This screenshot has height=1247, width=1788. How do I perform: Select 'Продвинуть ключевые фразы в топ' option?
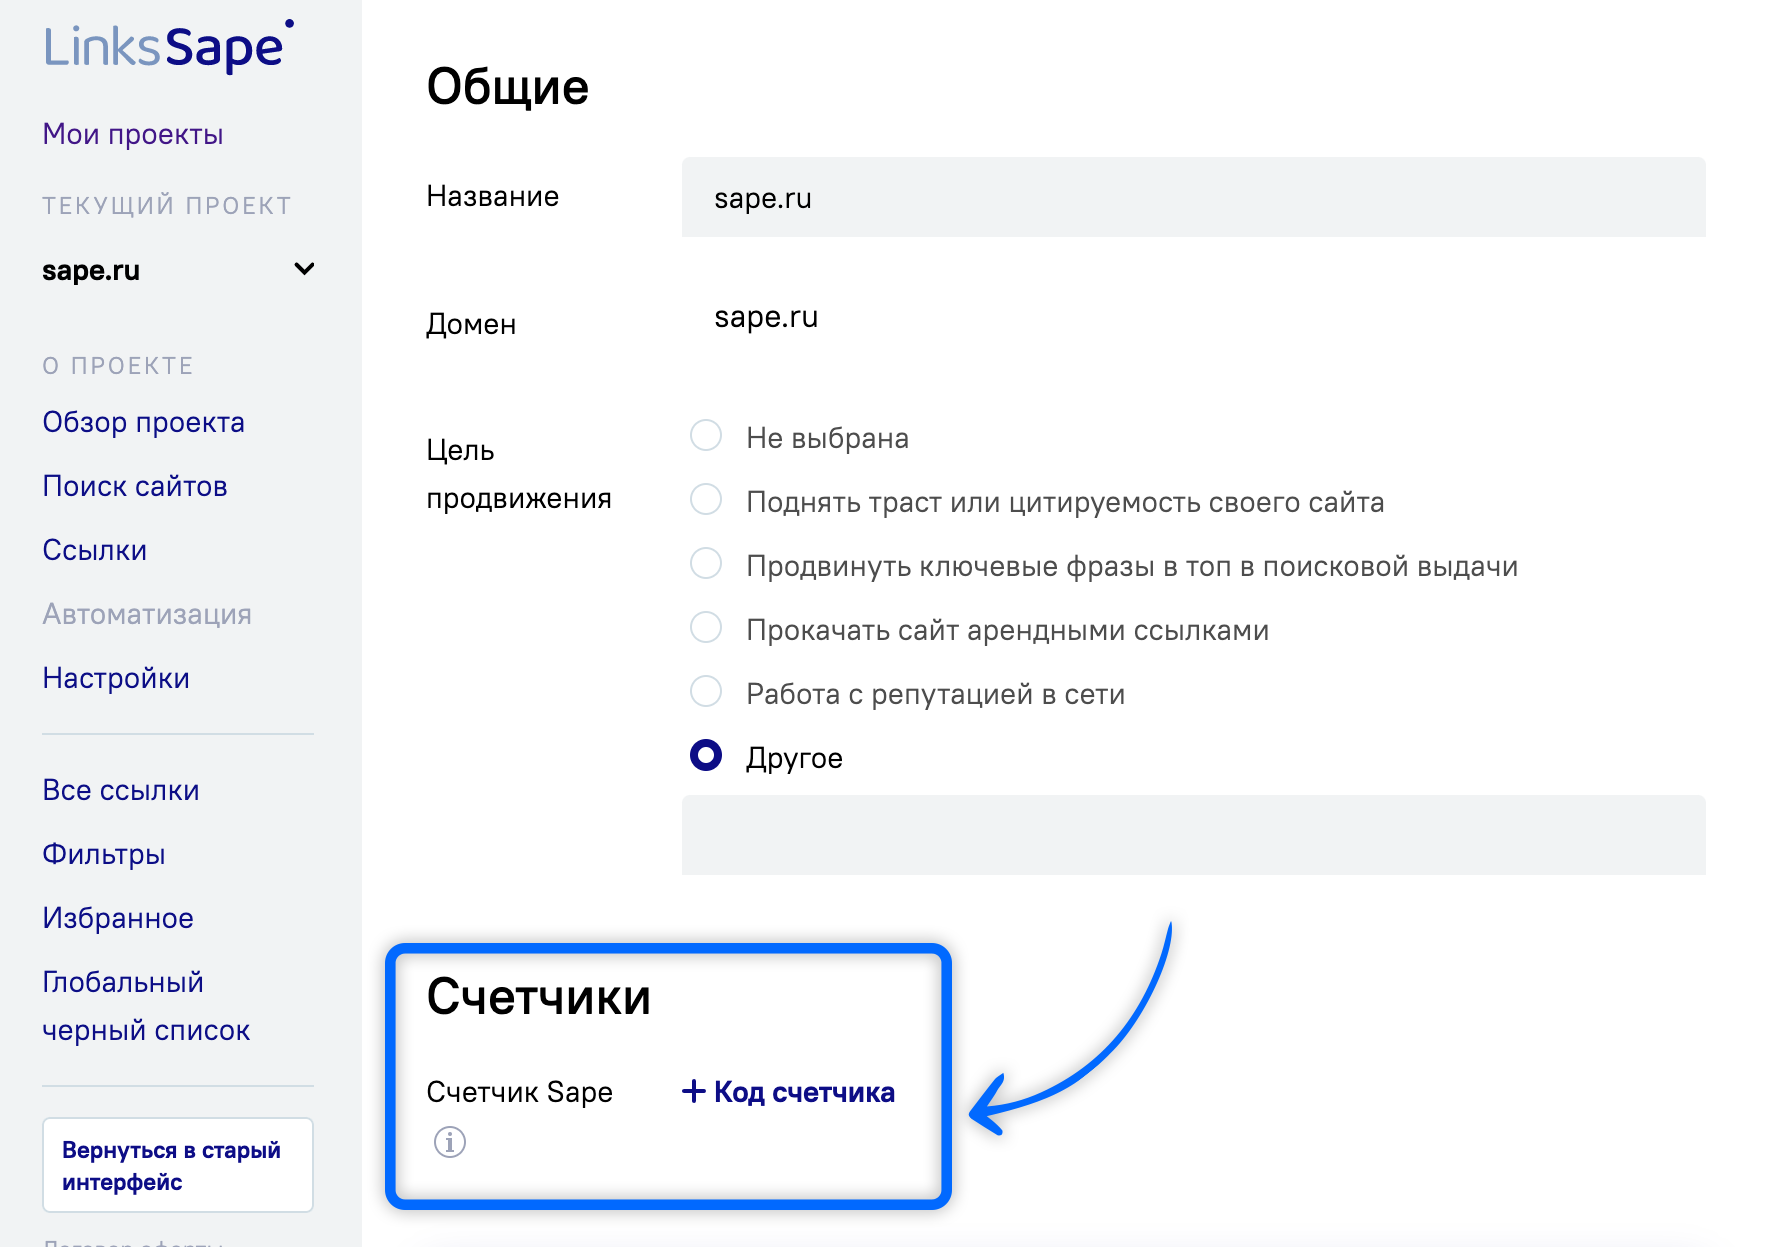point(706,564)
